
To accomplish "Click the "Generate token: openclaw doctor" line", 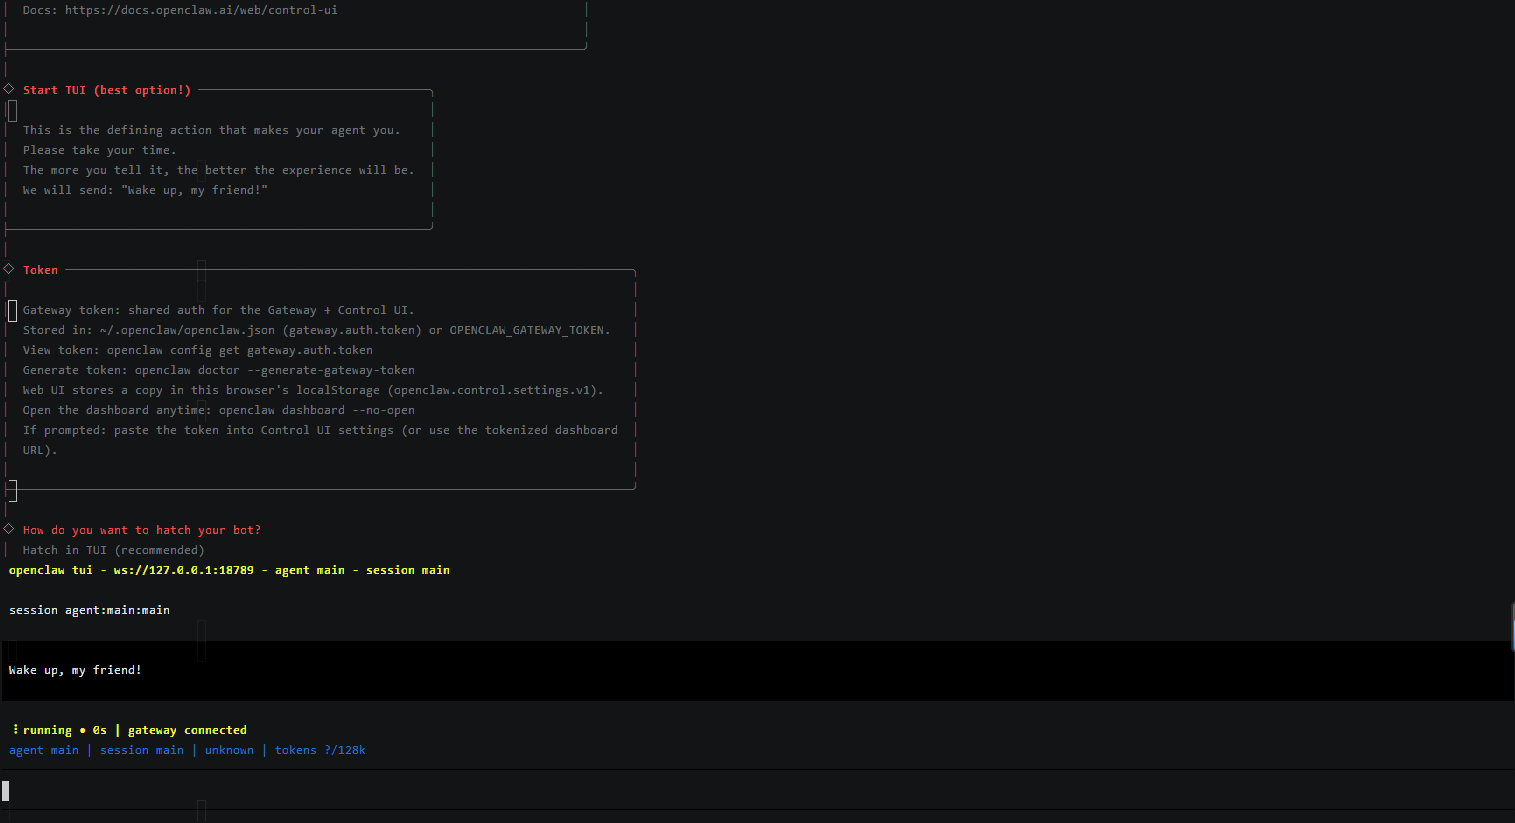I will click(219, 370).
